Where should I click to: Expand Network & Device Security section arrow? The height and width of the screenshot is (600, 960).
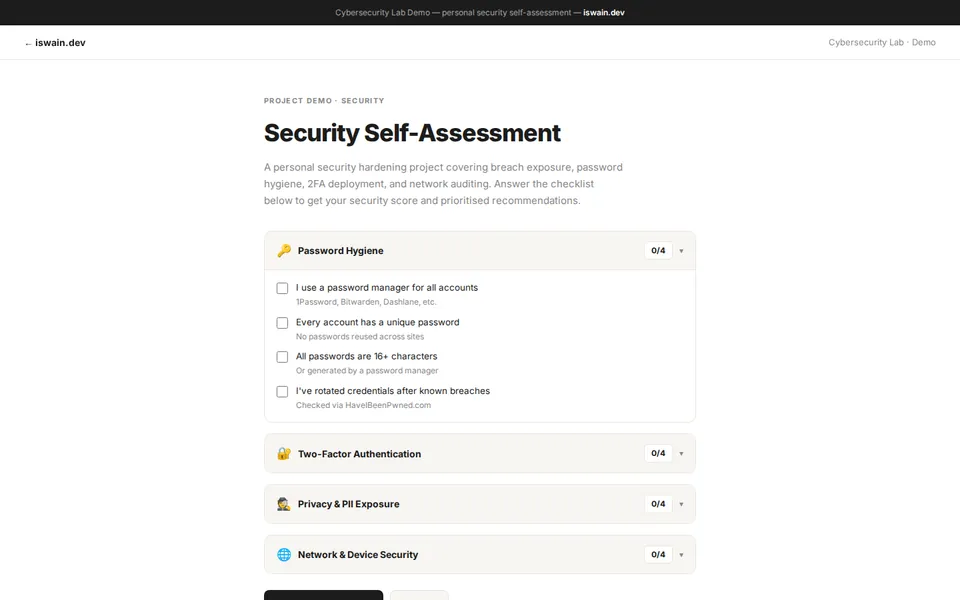click(x=681, y=555)
